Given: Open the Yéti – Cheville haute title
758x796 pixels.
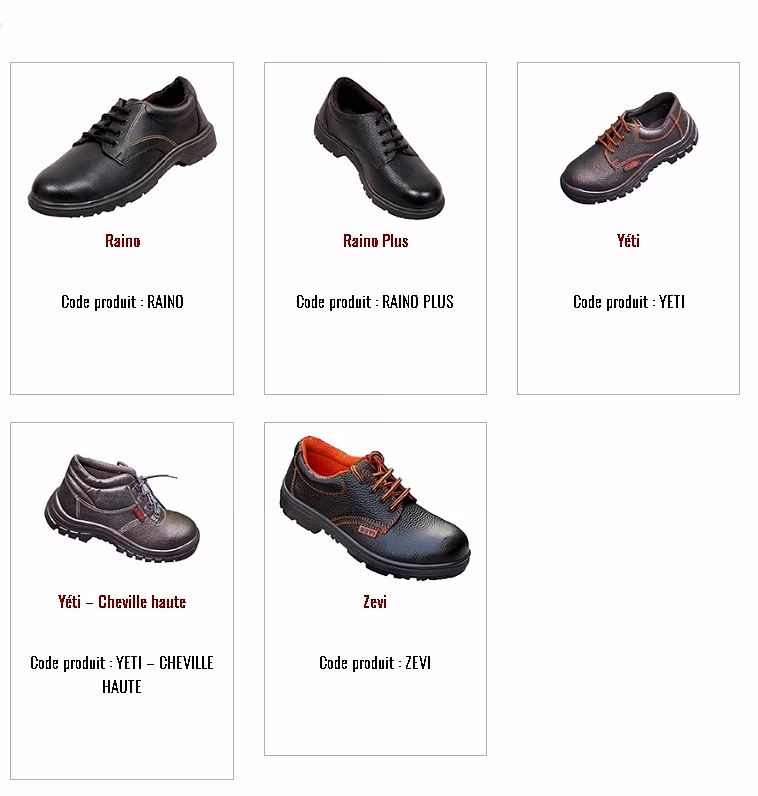Looking at the screenshot, I should 122,602.
